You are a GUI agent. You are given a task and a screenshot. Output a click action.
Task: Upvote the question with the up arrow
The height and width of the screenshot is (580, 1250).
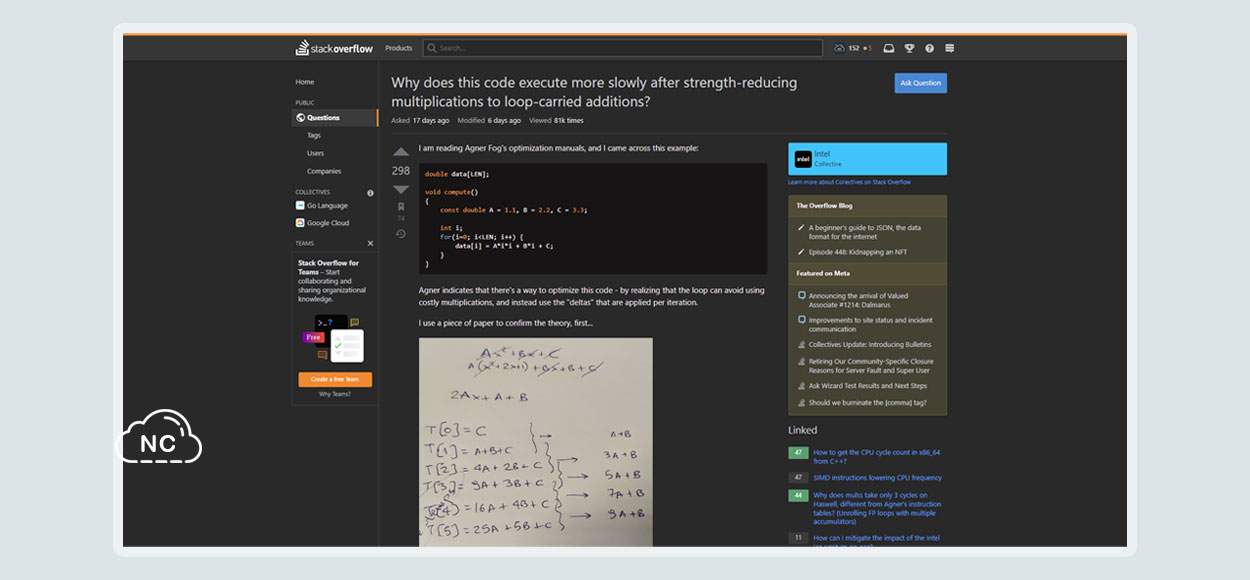pos(401,152)
